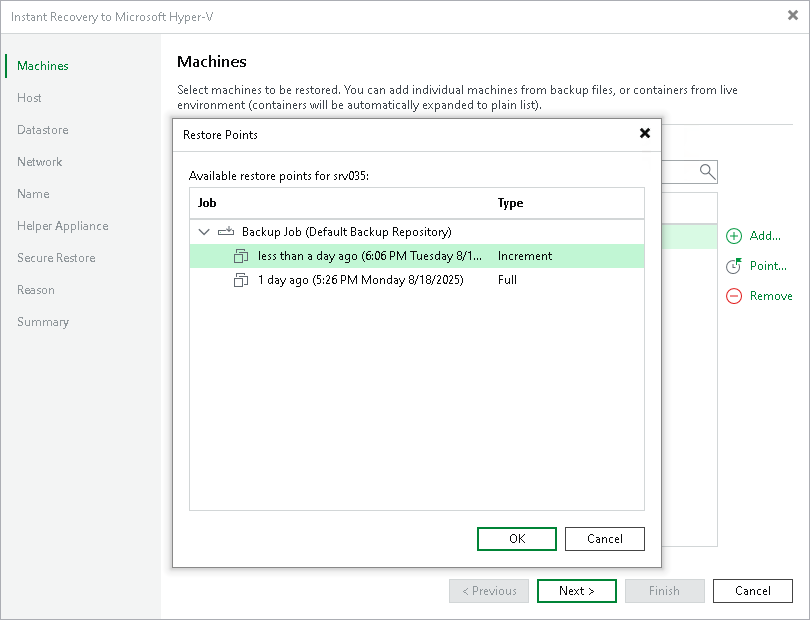Click the Next button to proceed
This screenshot has height=620, width=810.
[x=576, y=590]
